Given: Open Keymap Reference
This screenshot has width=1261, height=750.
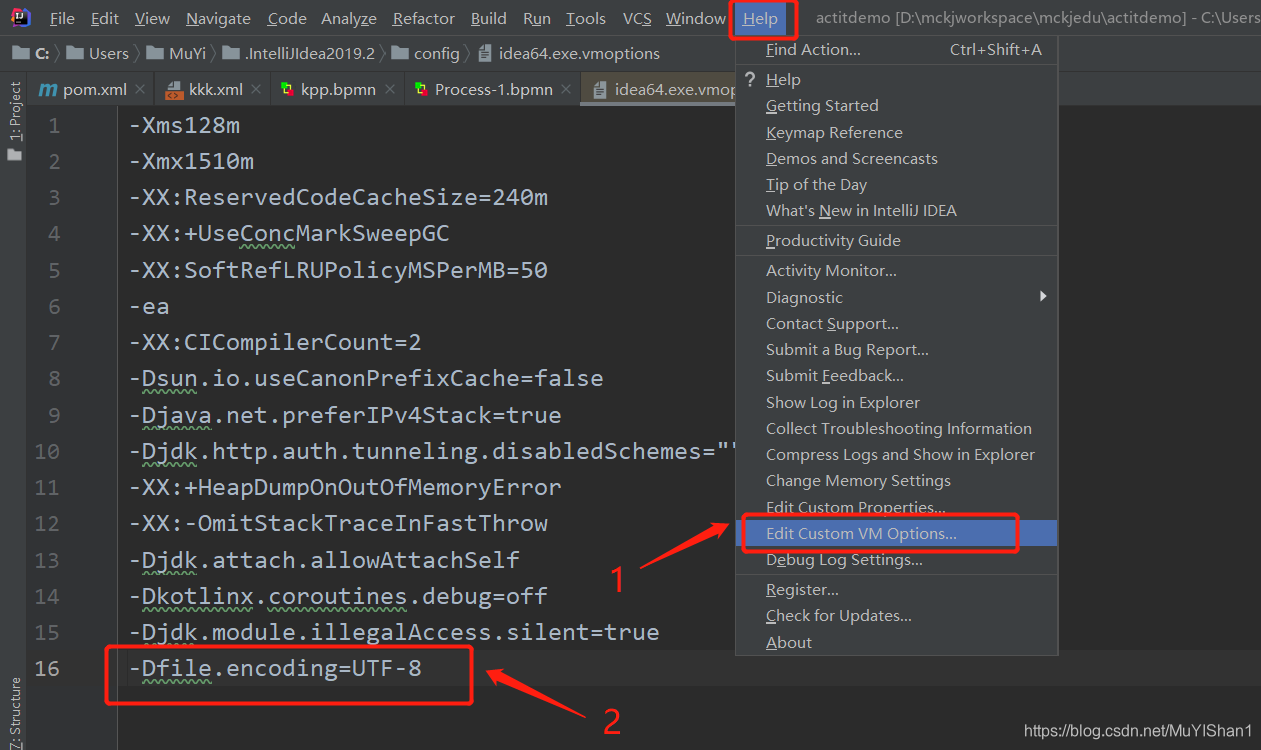Looking at the screenshot, I should tap(896, 132).
